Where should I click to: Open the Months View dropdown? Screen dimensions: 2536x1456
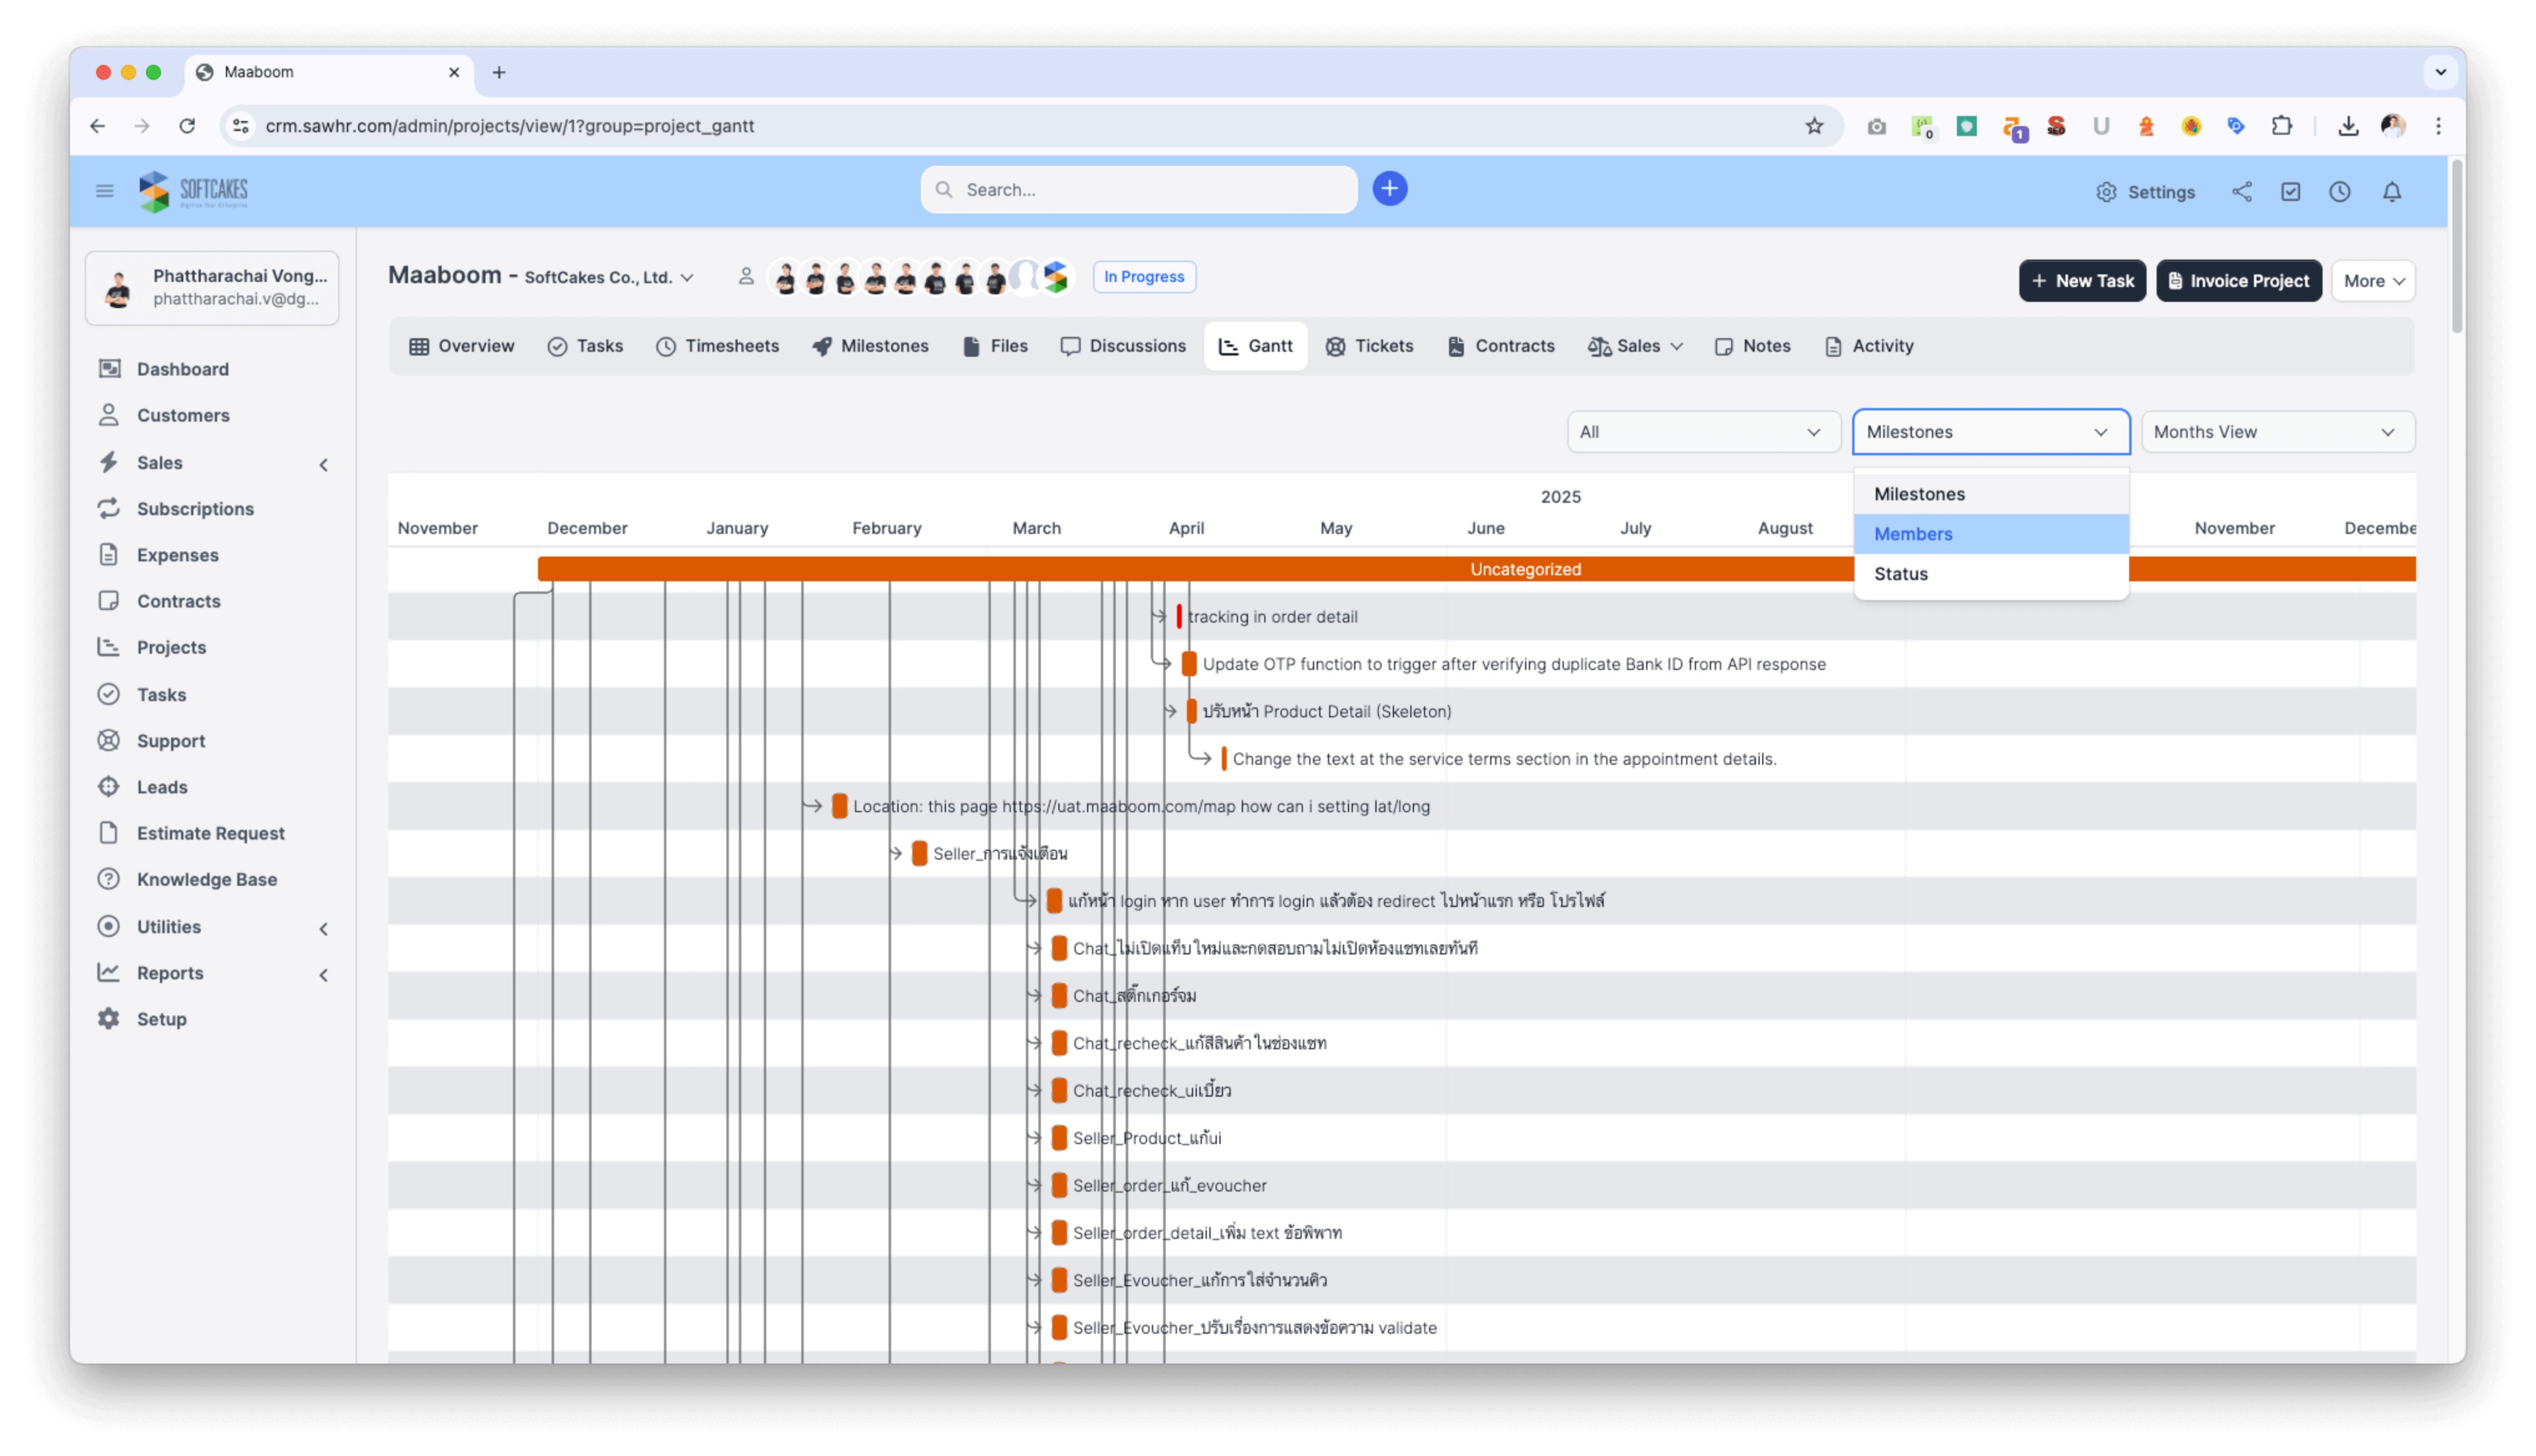coord(2277,432)
